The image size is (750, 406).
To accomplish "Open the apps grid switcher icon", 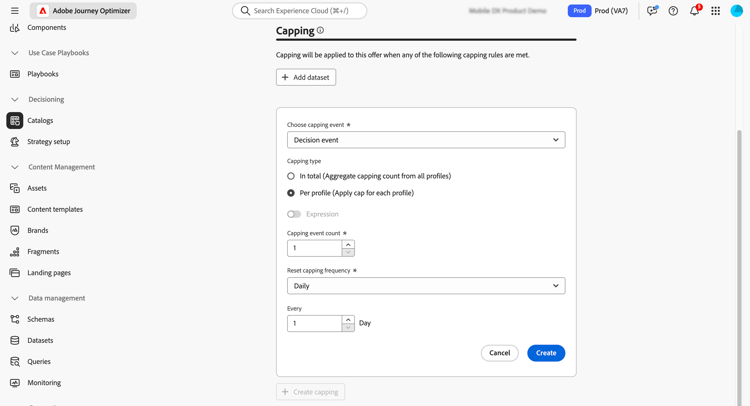I will [715, 11].
